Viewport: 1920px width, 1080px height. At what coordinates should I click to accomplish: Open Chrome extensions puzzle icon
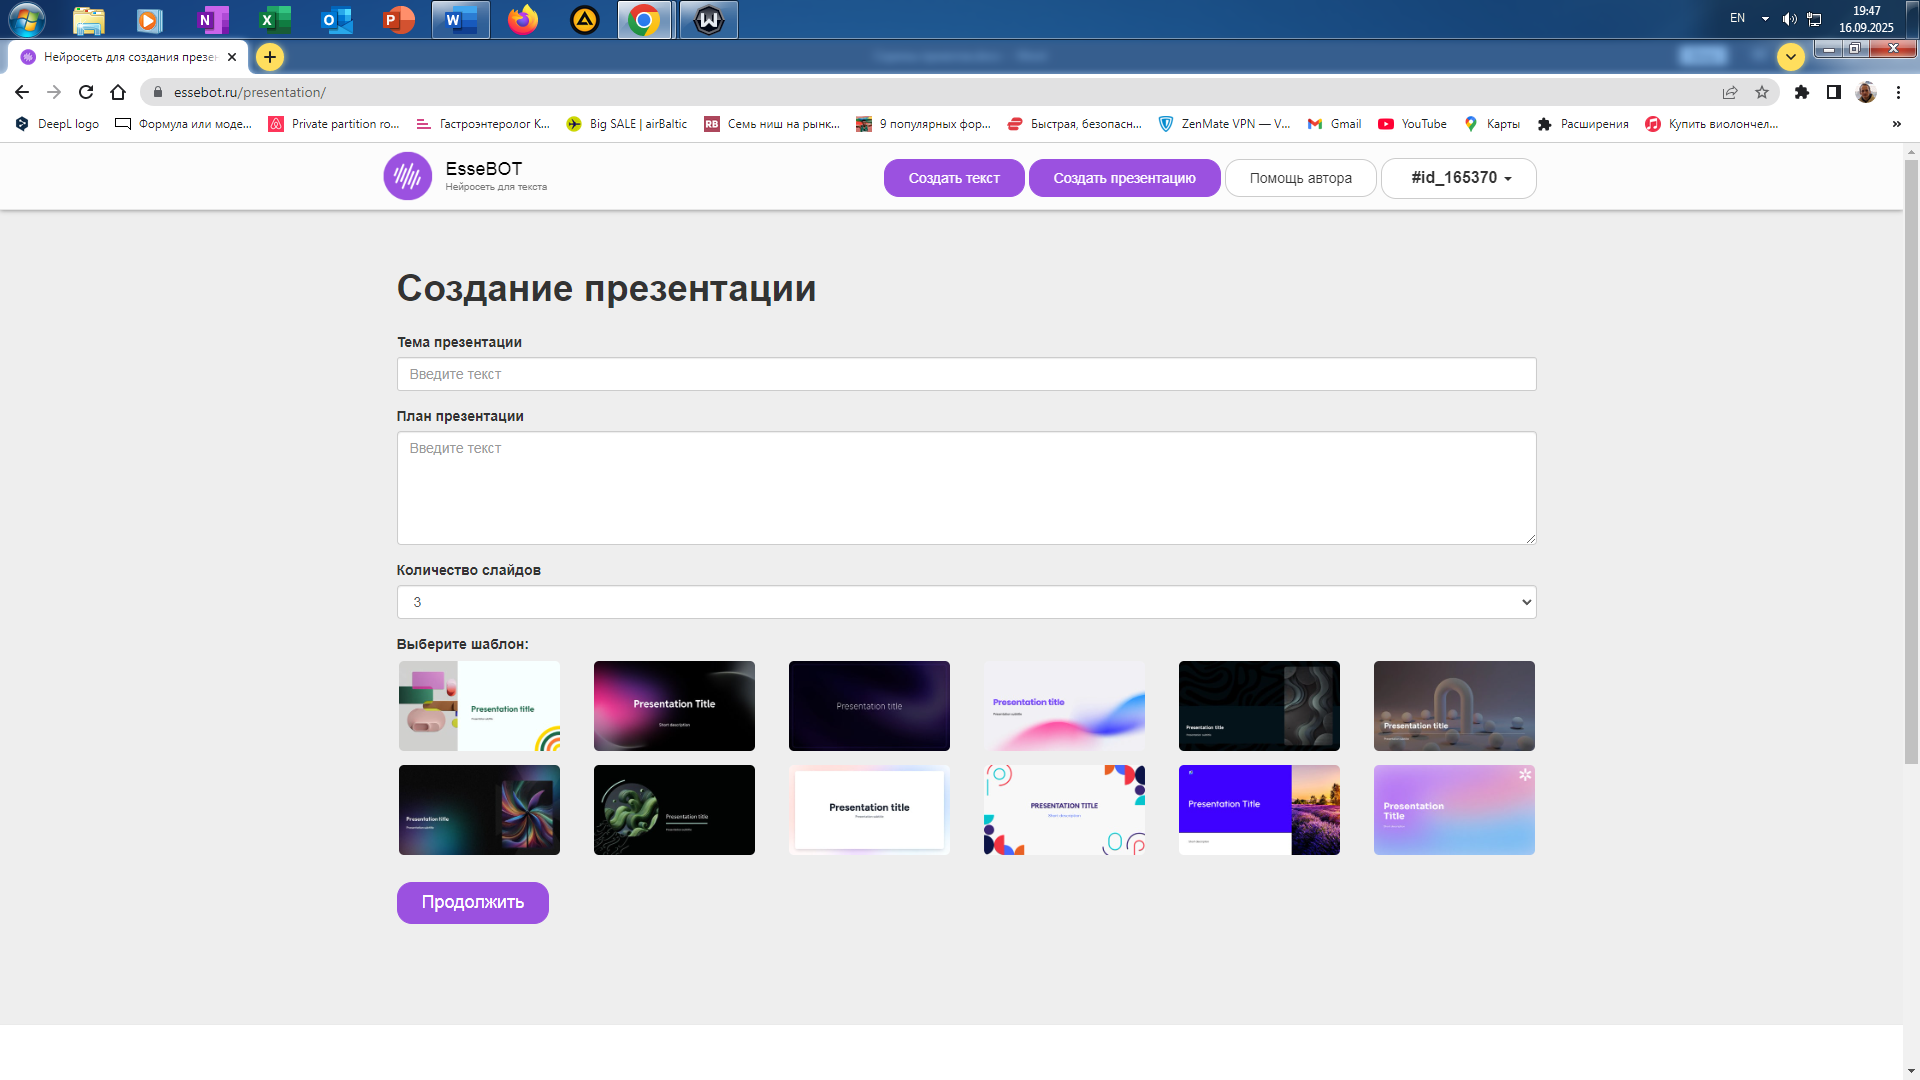tap(1801, 92)
